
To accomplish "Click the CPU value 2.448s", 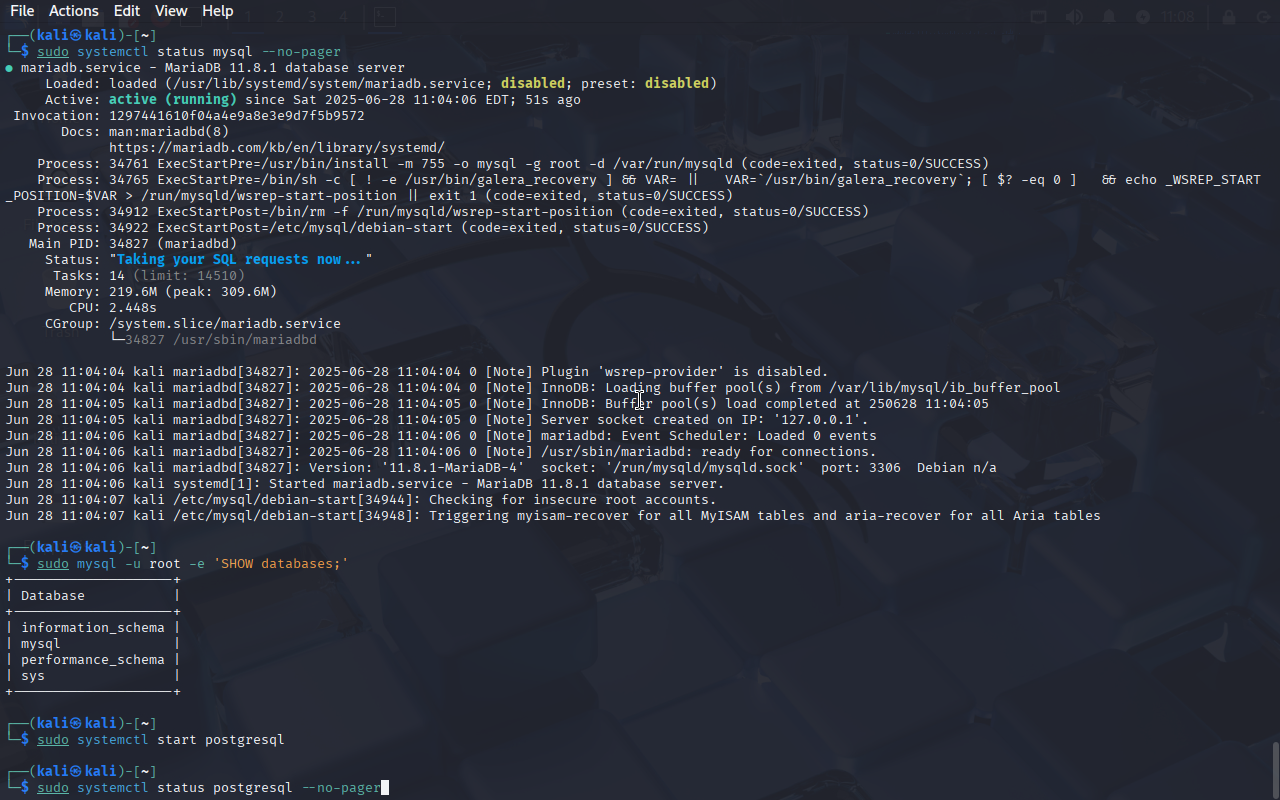I will point(133,307).
